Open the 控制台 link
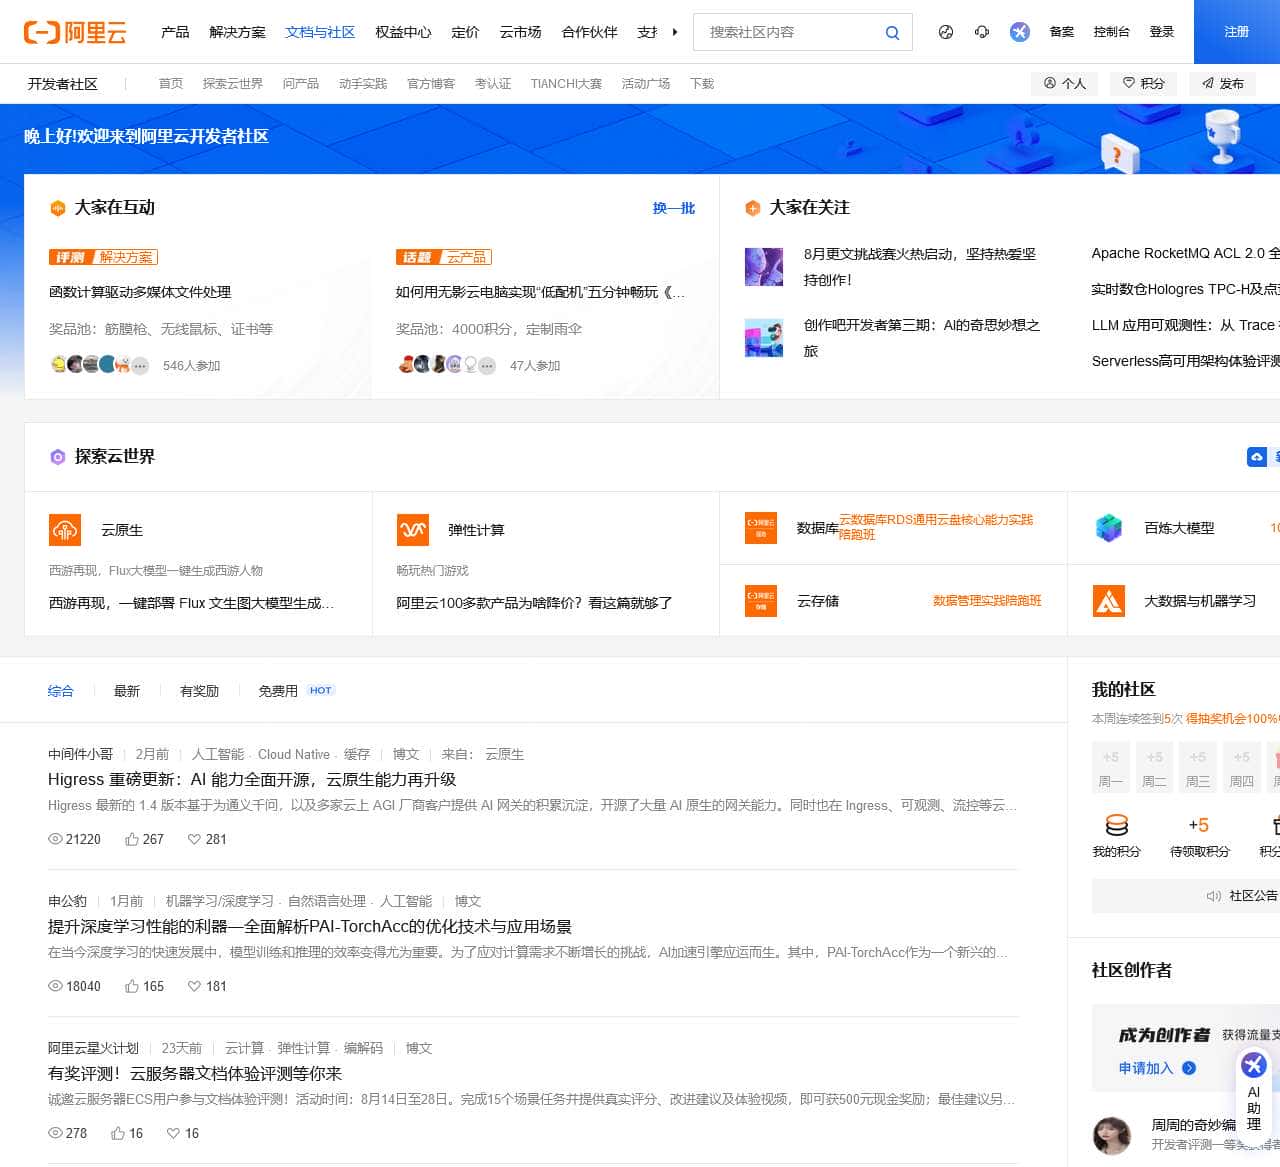1280x1167 pixels. 1112,32
